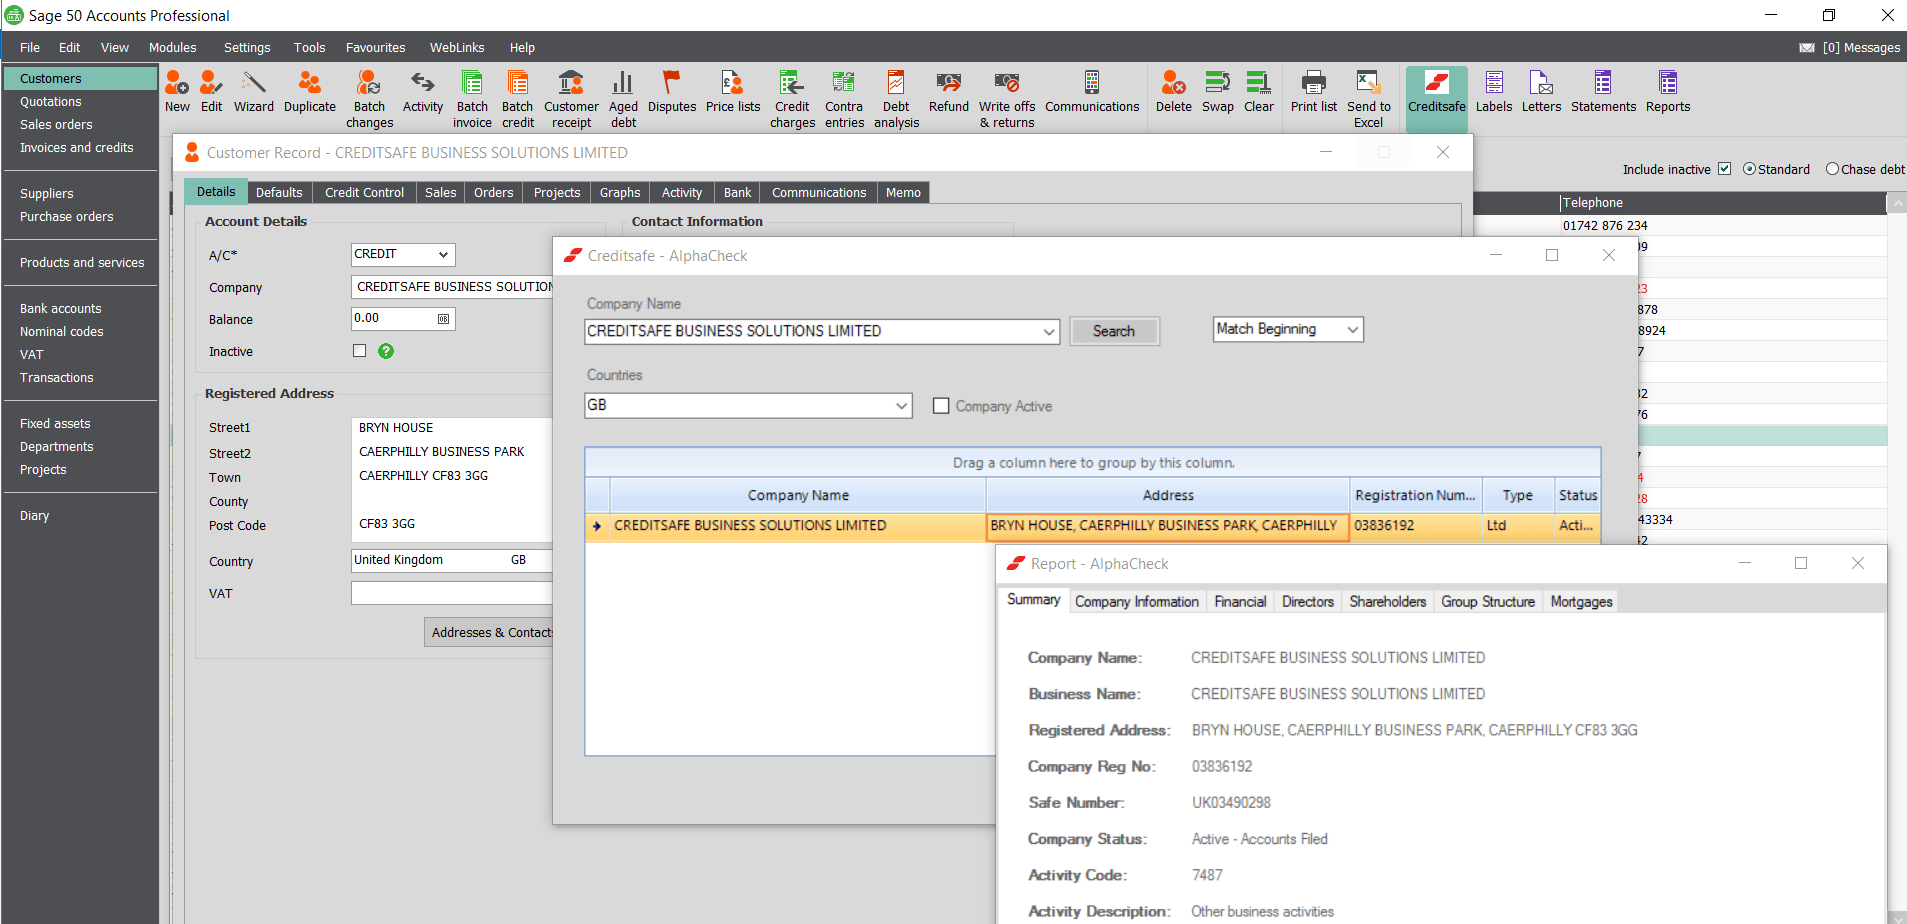Open the Letters toolbar icon

click(x=1542, y=91)
